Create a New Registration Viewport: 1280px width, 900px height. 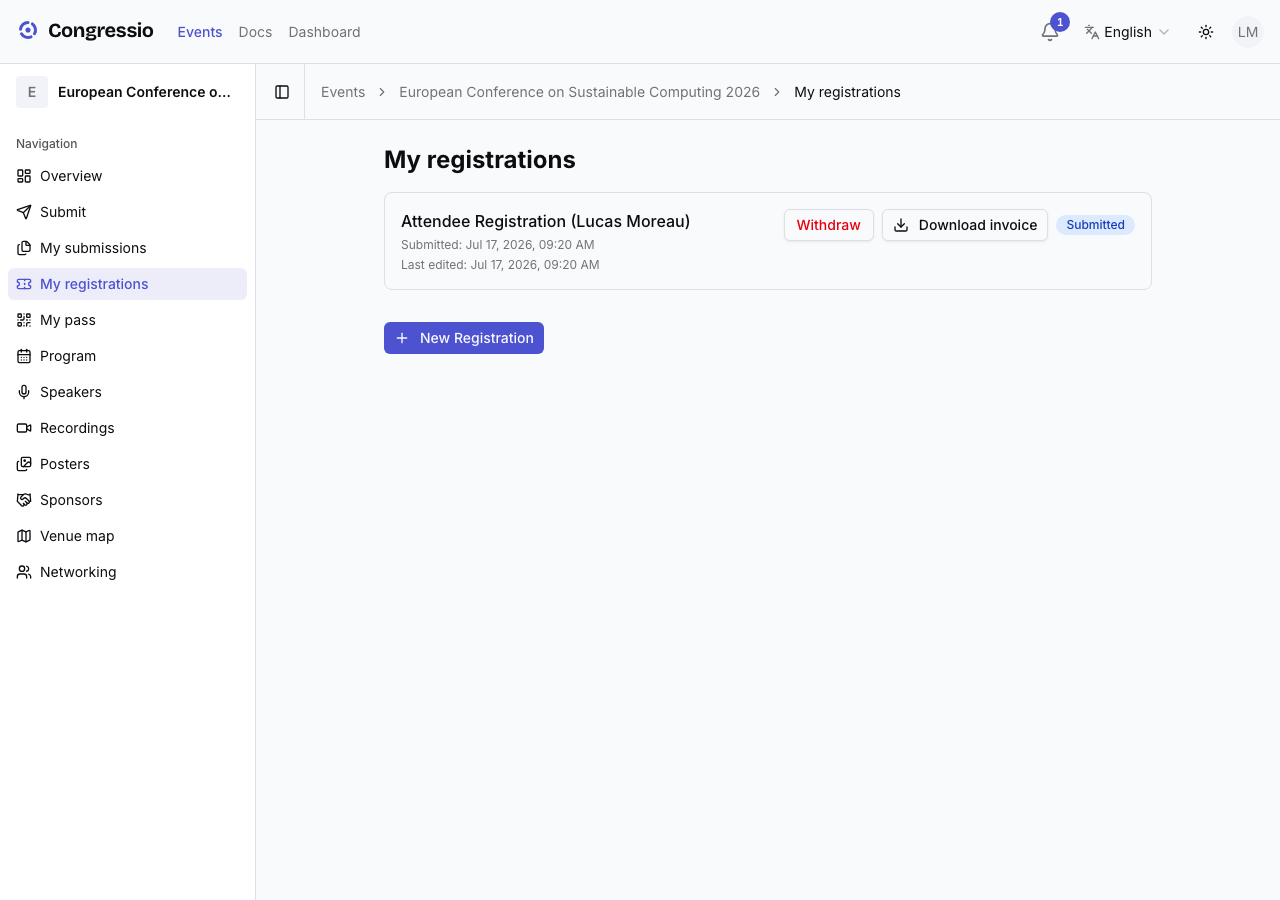pyautogui.click(x=464, y=338)
